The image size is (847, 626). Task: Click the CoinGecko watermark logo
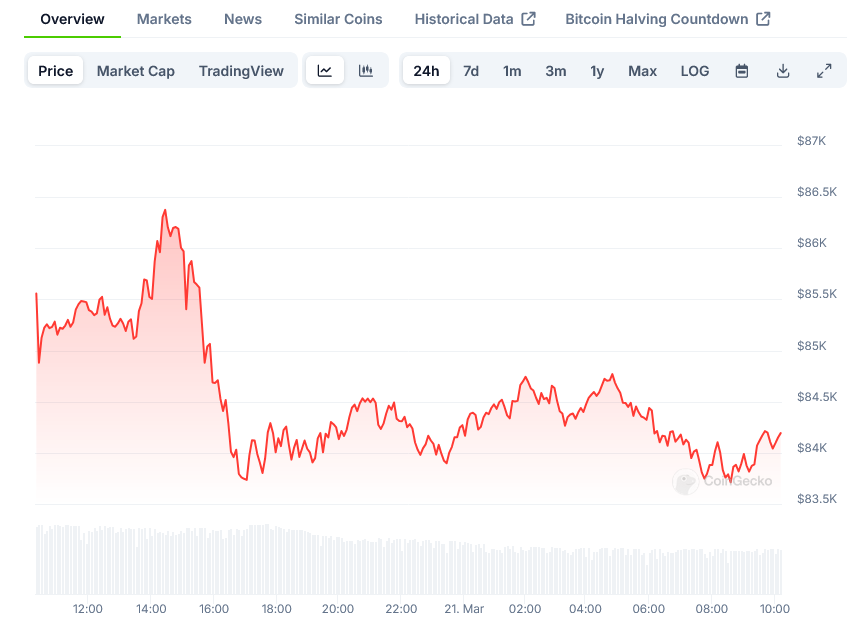click(722, 481)
